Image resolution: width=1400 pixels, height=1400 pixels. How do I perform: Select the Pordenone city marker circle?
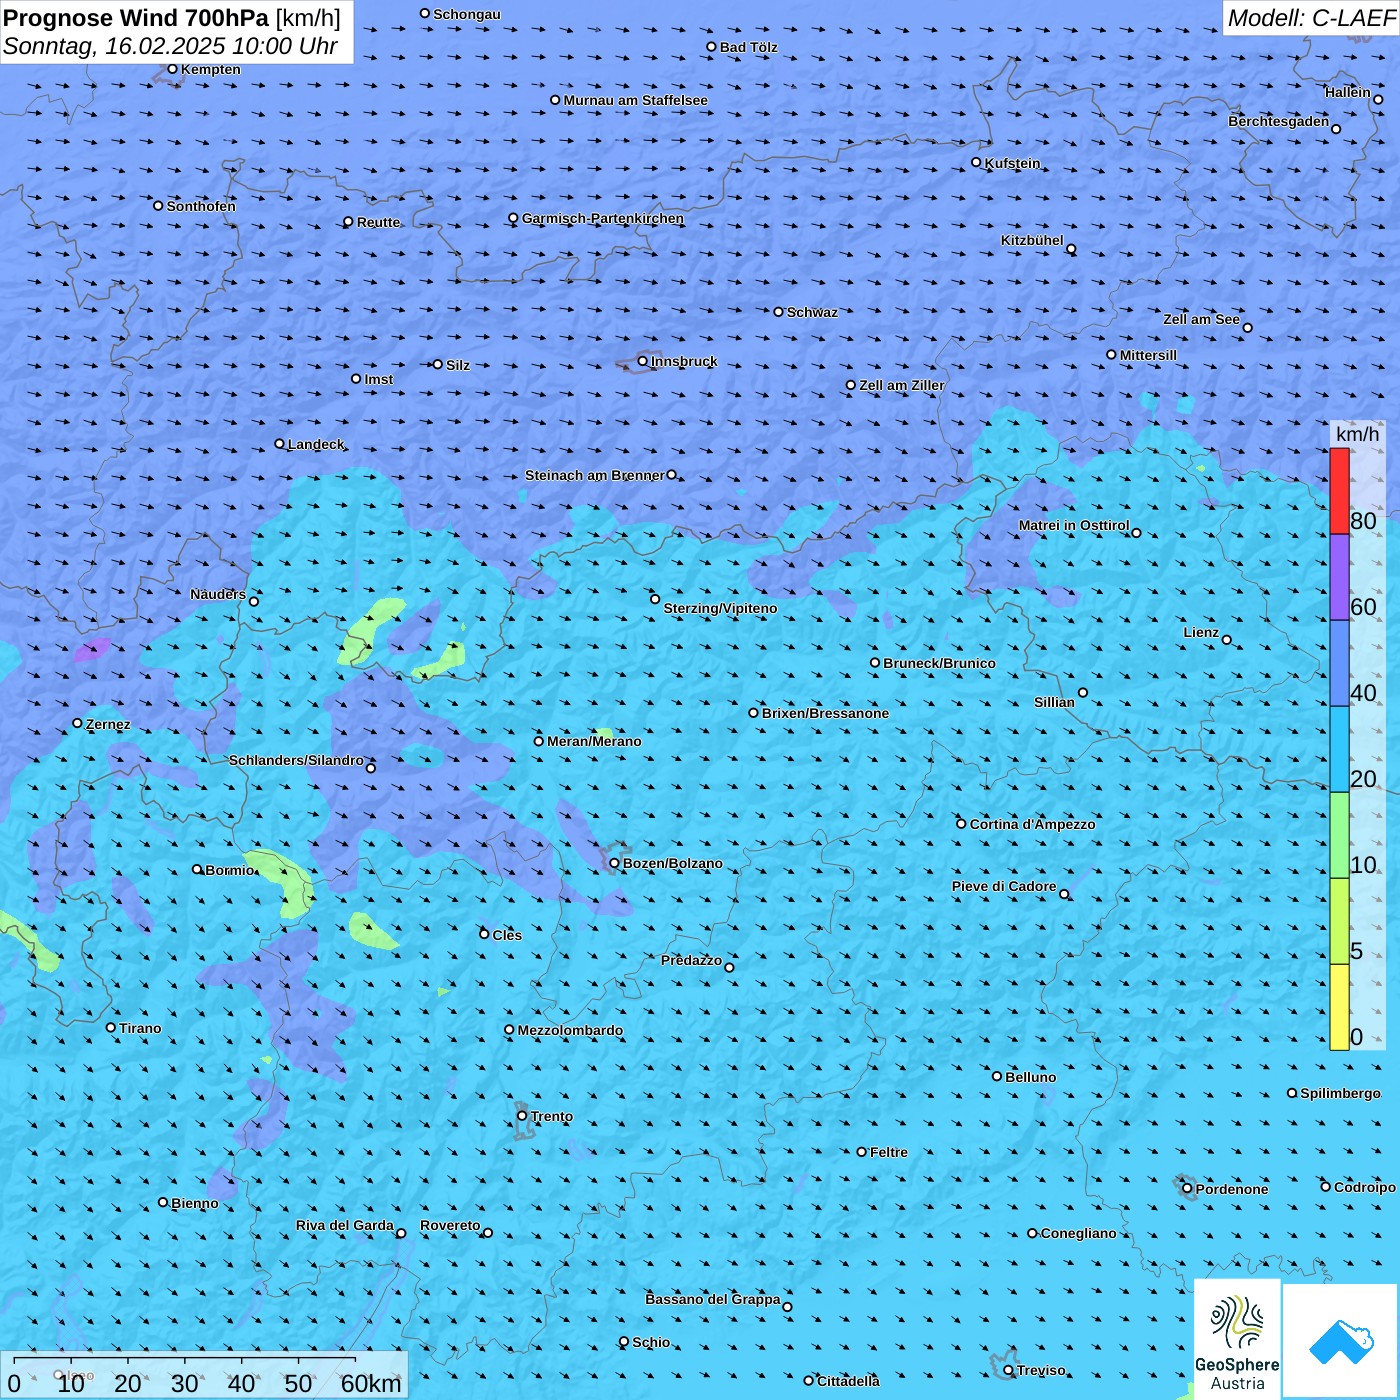pos(1187,1188)
